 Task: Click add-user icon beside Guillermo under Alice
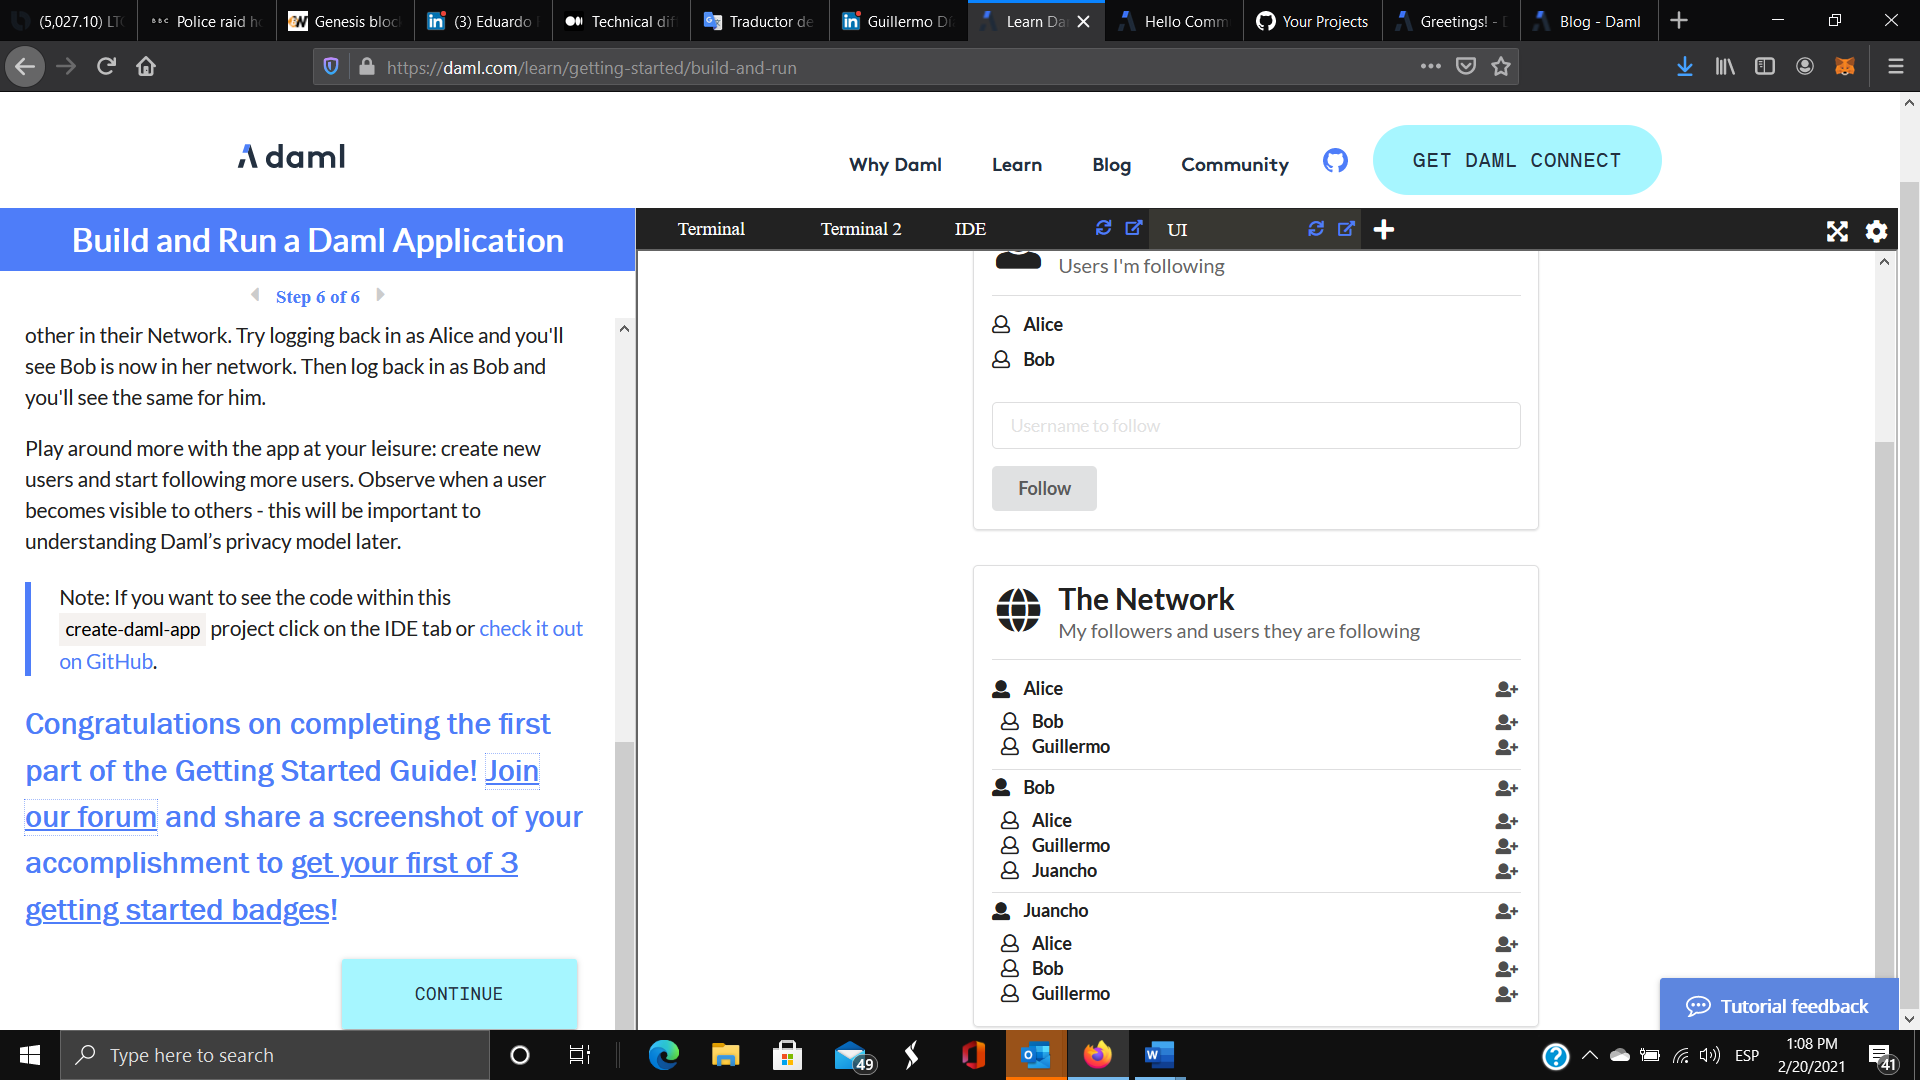click(1506, 747)
